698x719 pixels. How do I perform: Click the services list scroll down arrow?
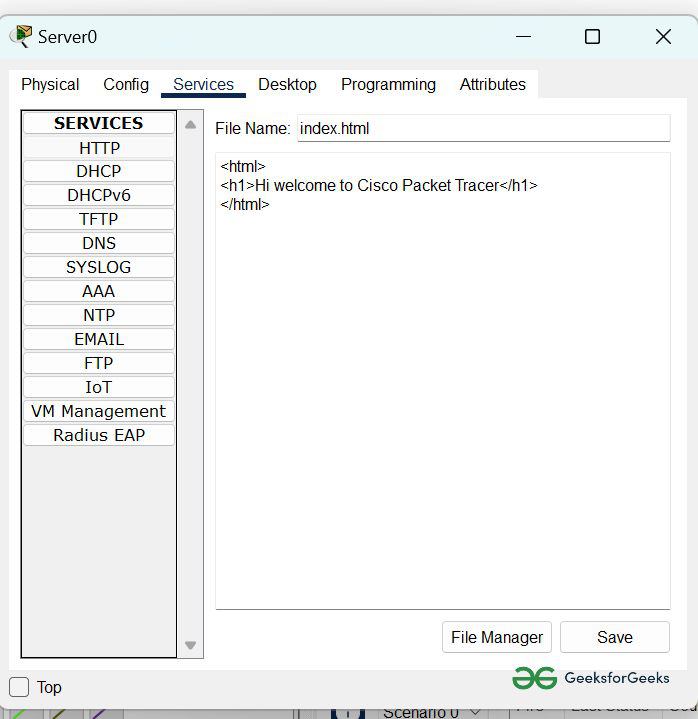click(190, 645)
